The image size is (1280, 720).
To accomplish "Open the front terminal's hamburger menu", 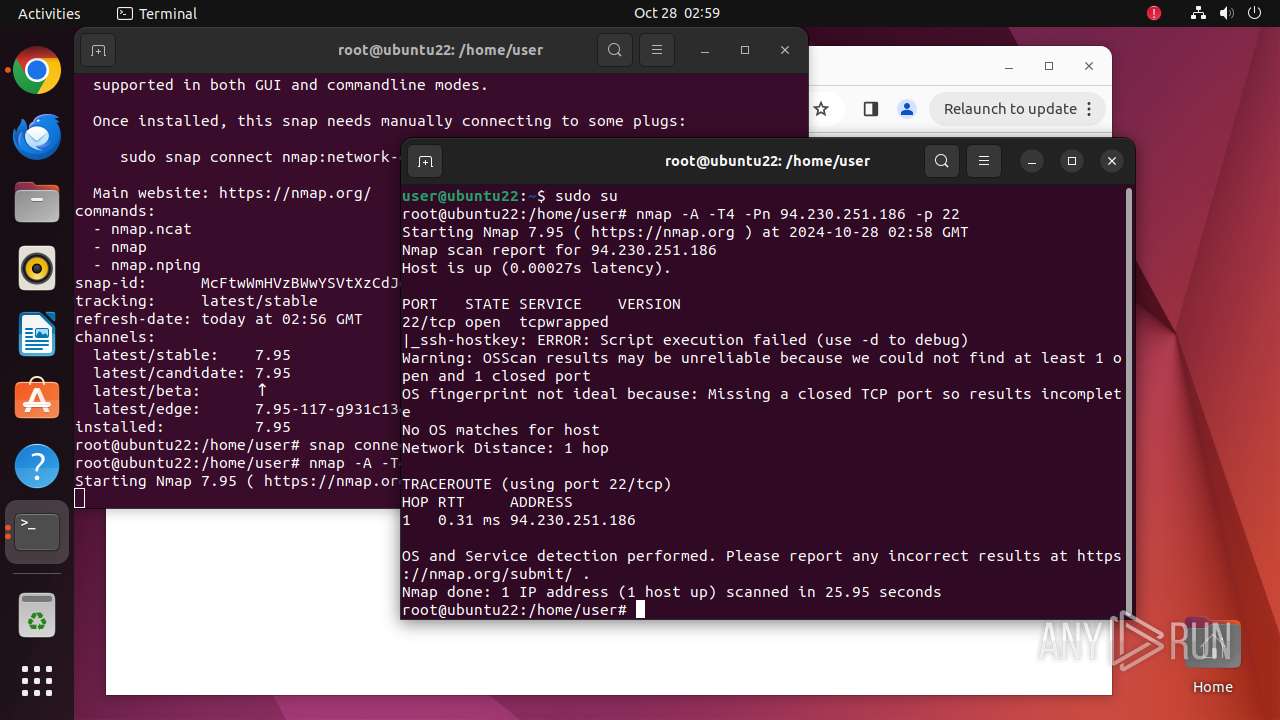I will coord(984,161).
